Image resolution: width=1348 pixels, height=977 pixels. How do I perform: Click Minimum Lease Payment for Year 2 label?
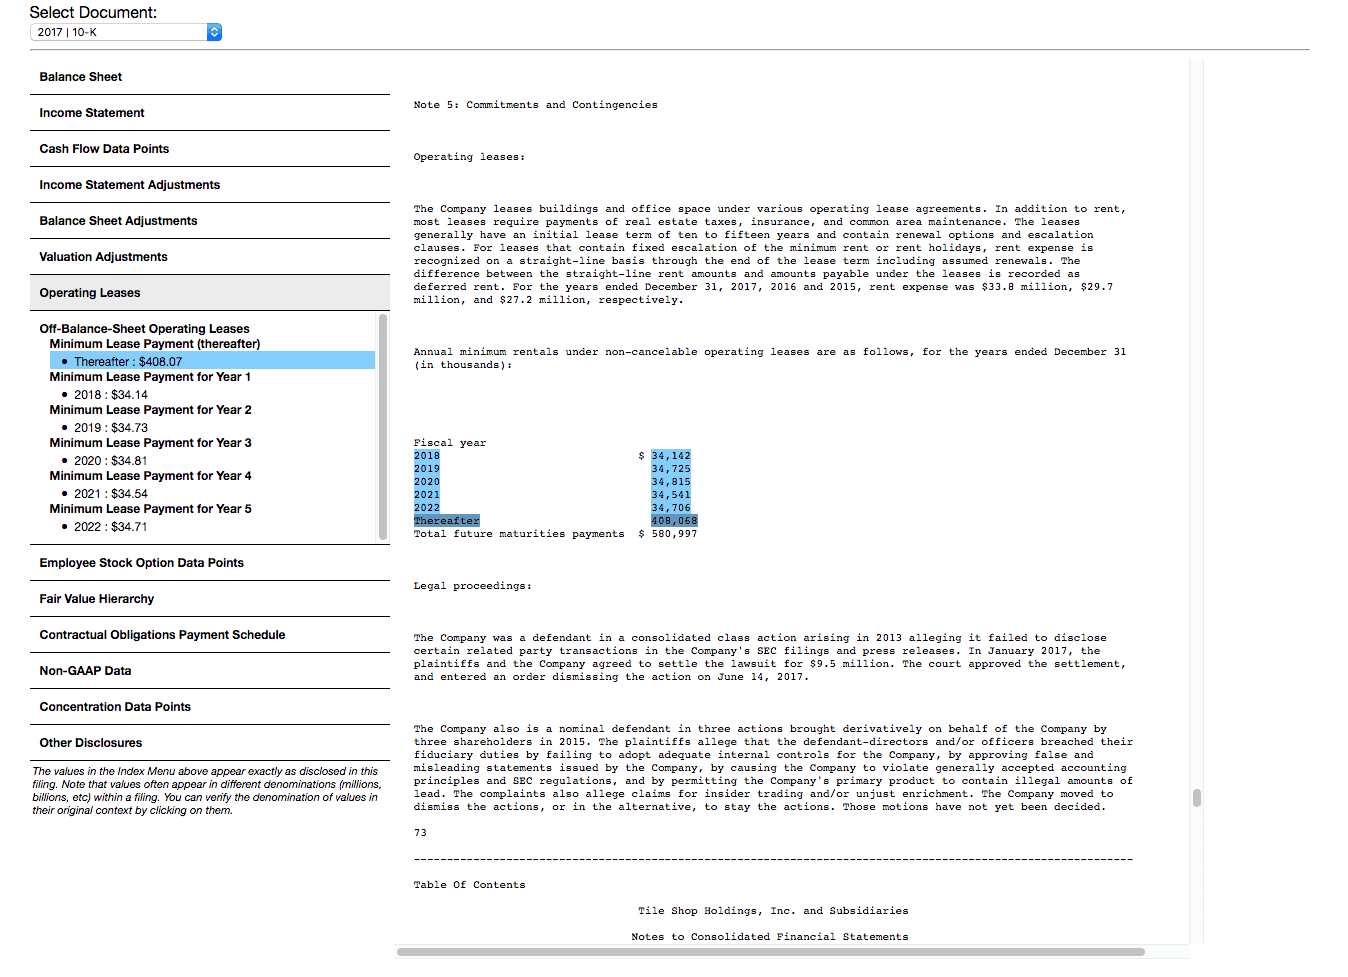[x=150, y=410]
